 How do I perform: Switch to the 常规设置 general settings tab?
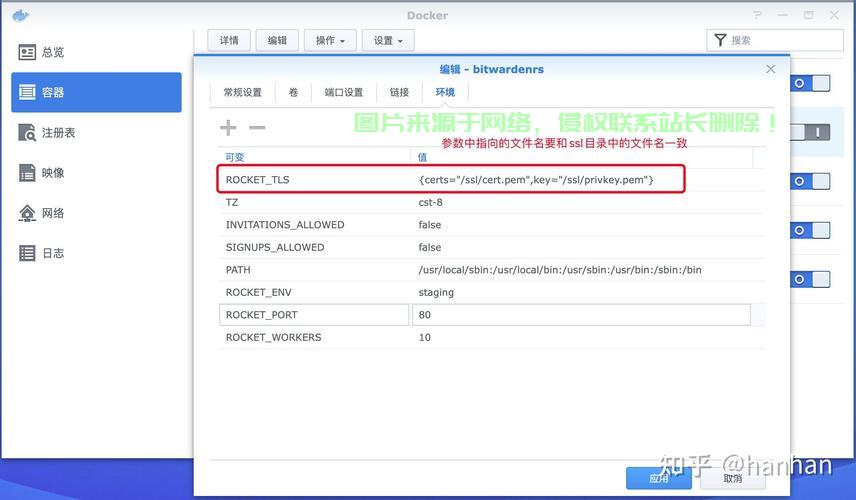242,92
